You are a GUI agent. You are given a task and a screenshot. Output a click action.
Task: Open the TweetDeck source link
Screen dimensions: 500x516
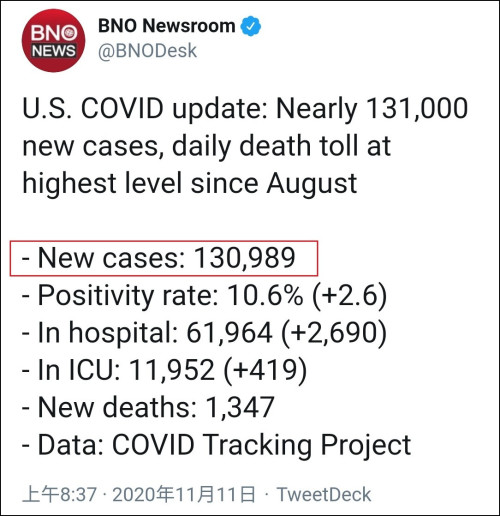point(324,494)
